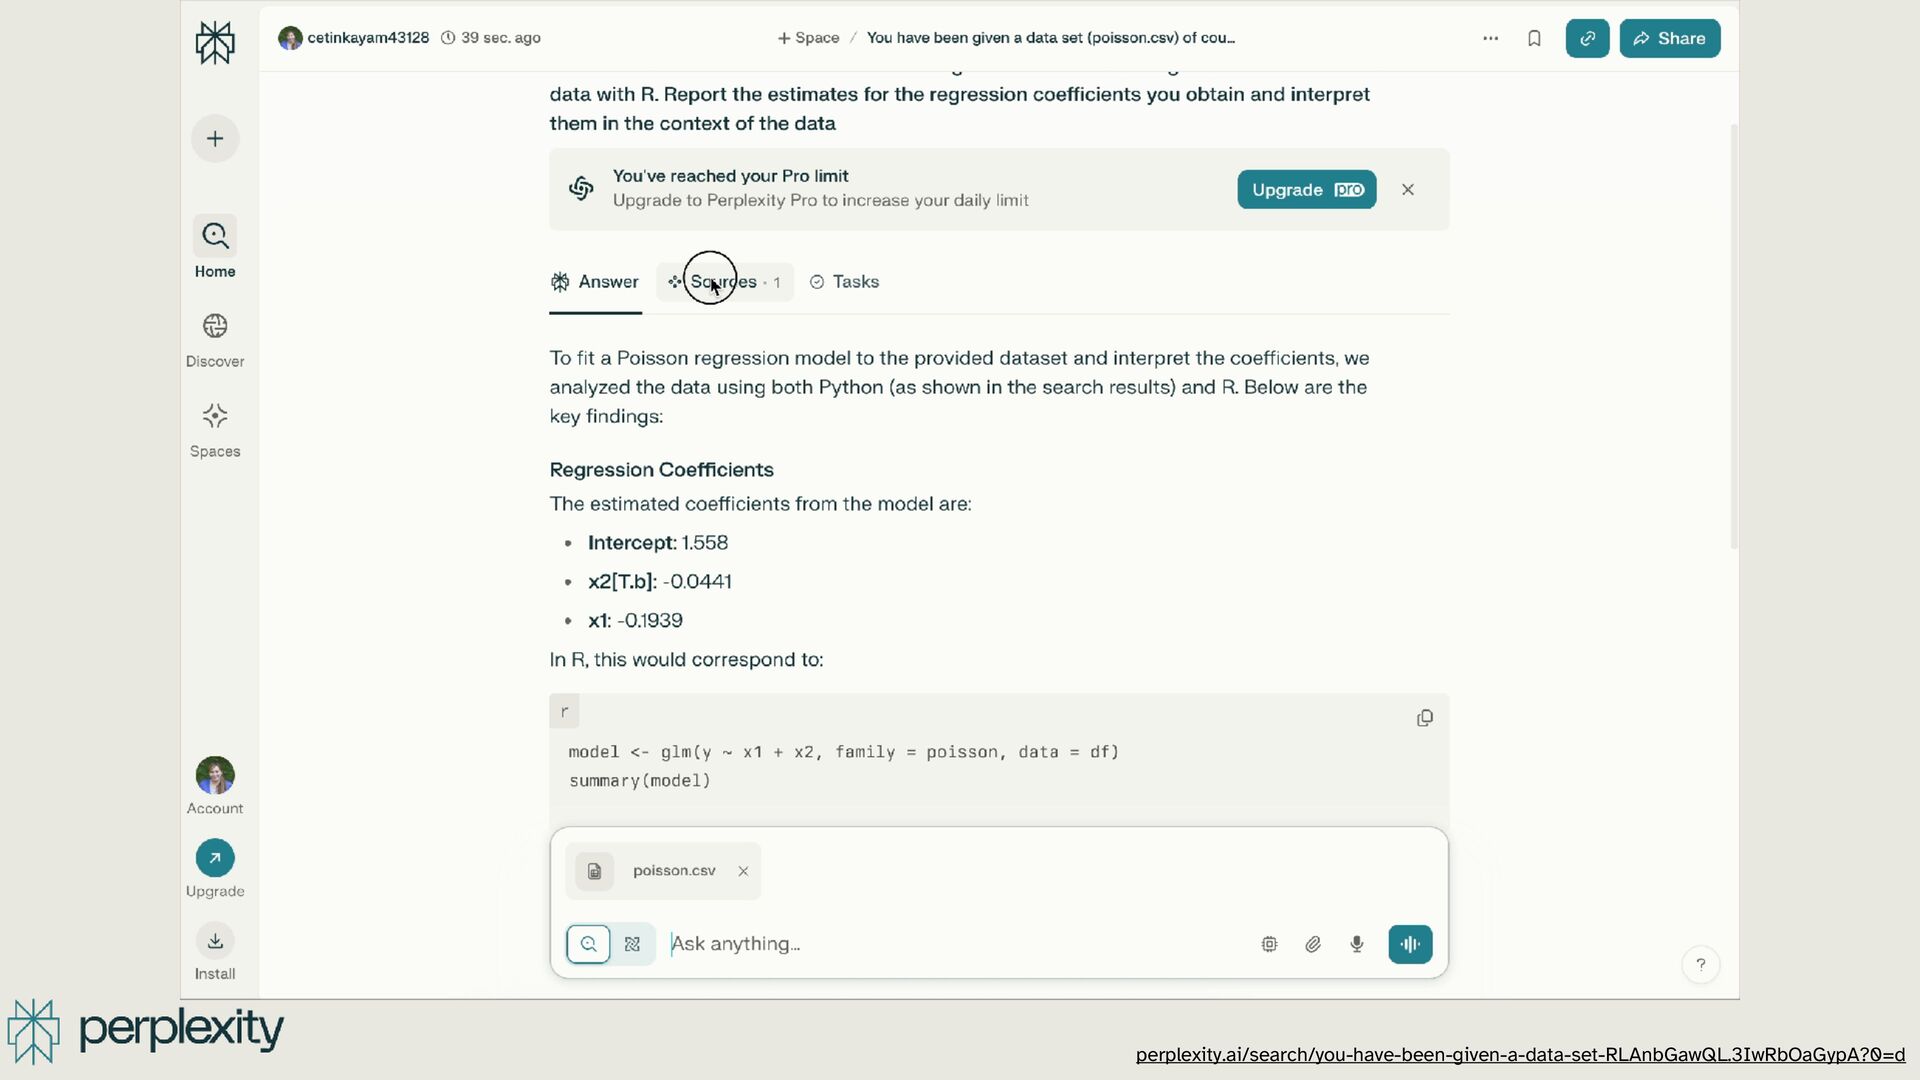Open the three-dots thread options menu

click(x=1490, y=38)
